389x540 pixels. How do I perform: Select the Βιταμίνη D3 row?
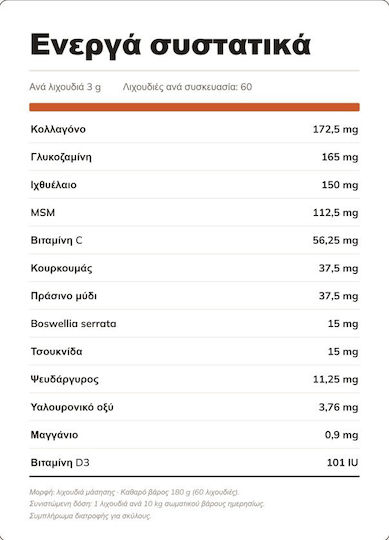click(x=194, y=463)
